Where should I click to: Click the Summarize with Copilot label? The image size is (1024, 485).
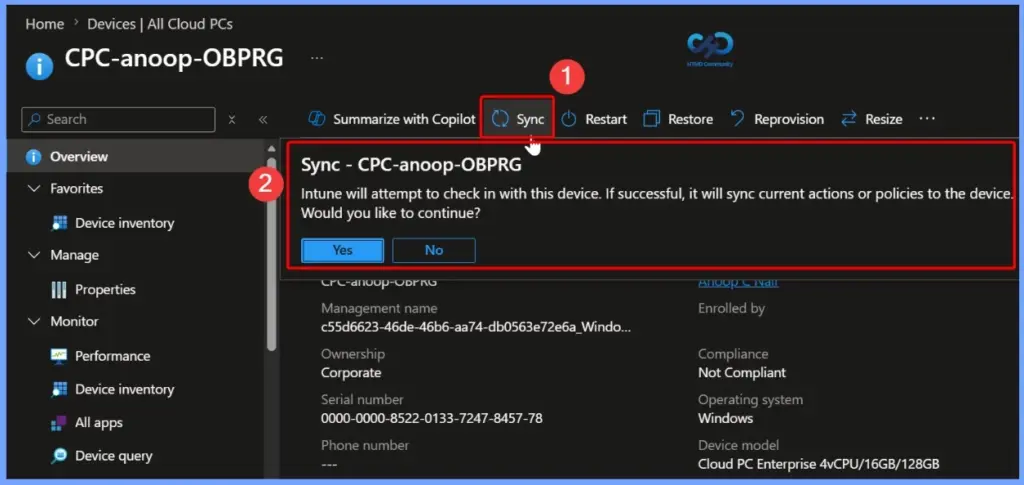pyautogui.click(x=404, y=119)
